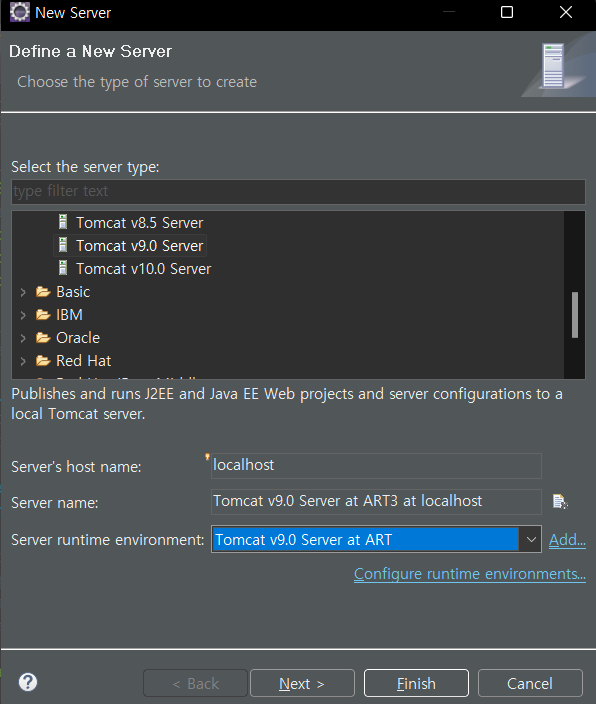Click the Red Hat folder icon
Image resolution: width=596 pixels, height=704 pixels.
(x=43, y=361)
